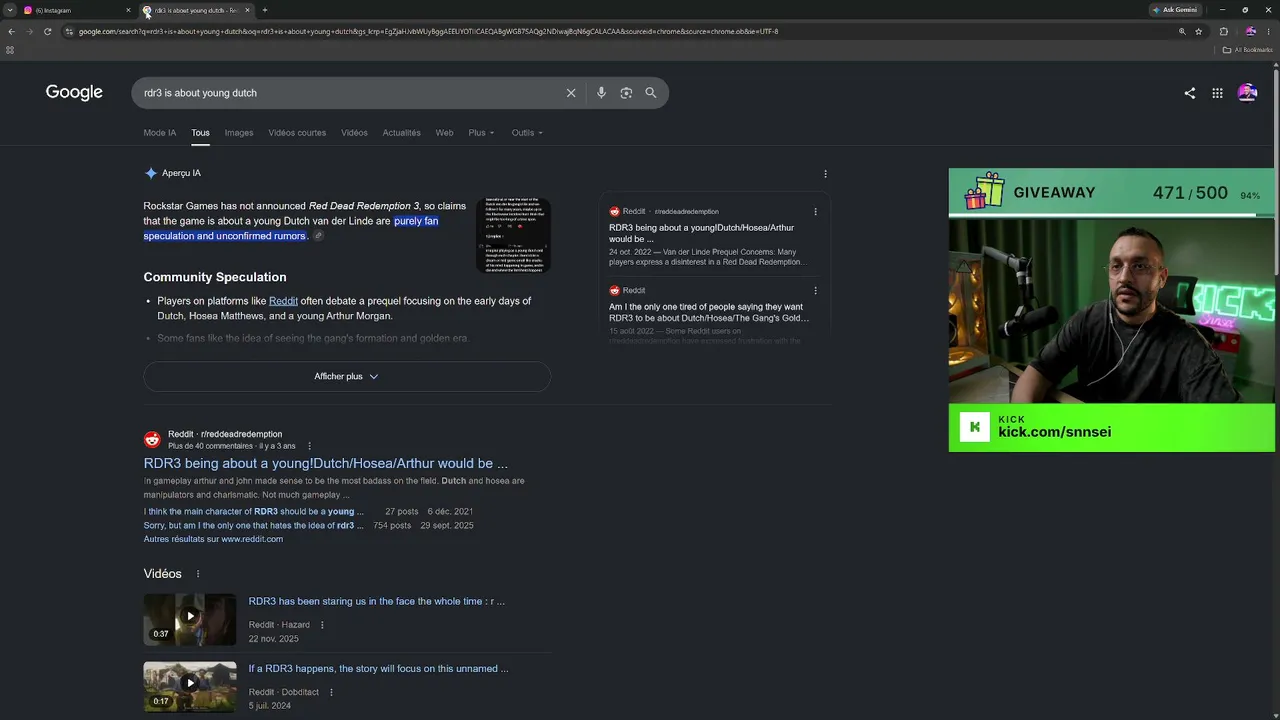Search by image with the Lens icon

pos(626,93)
